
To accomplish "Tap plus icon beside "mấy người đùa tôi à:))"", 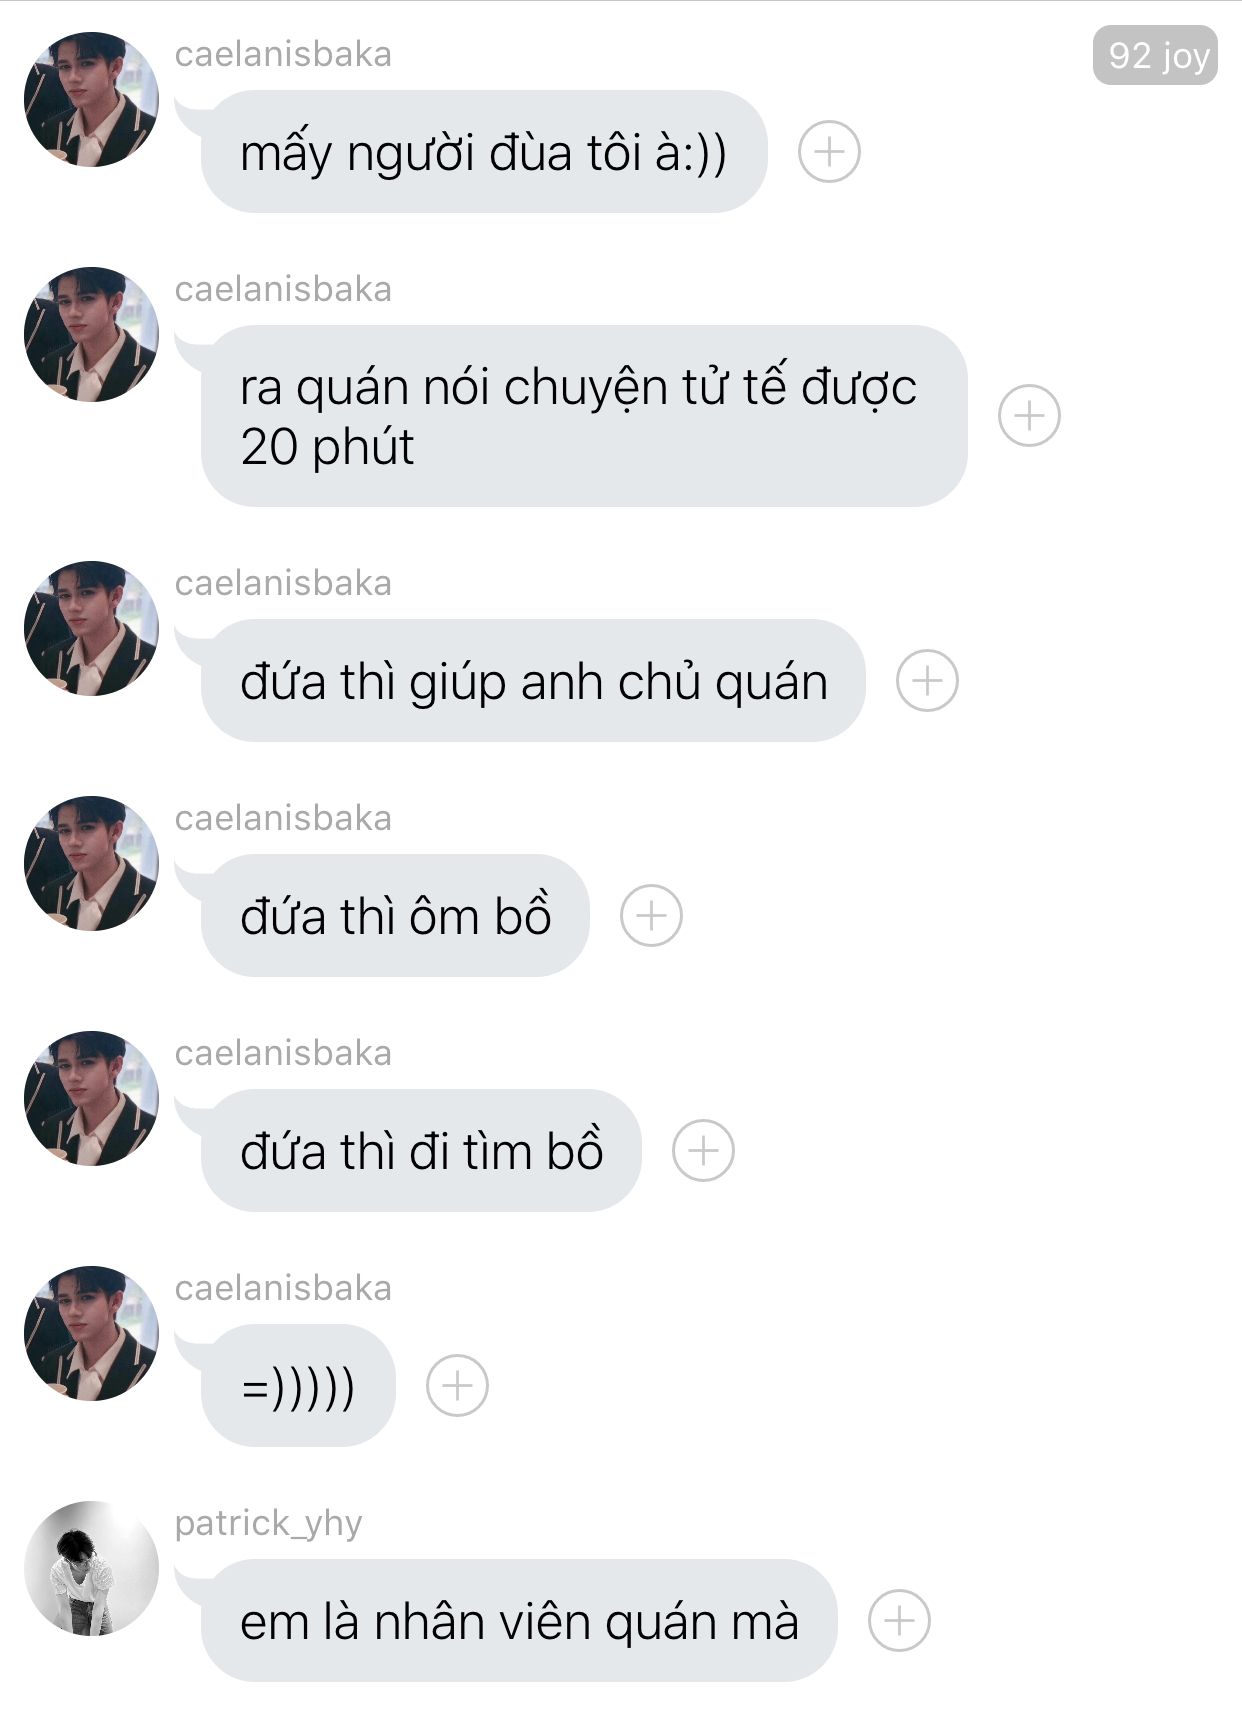I will click(829, 152).
